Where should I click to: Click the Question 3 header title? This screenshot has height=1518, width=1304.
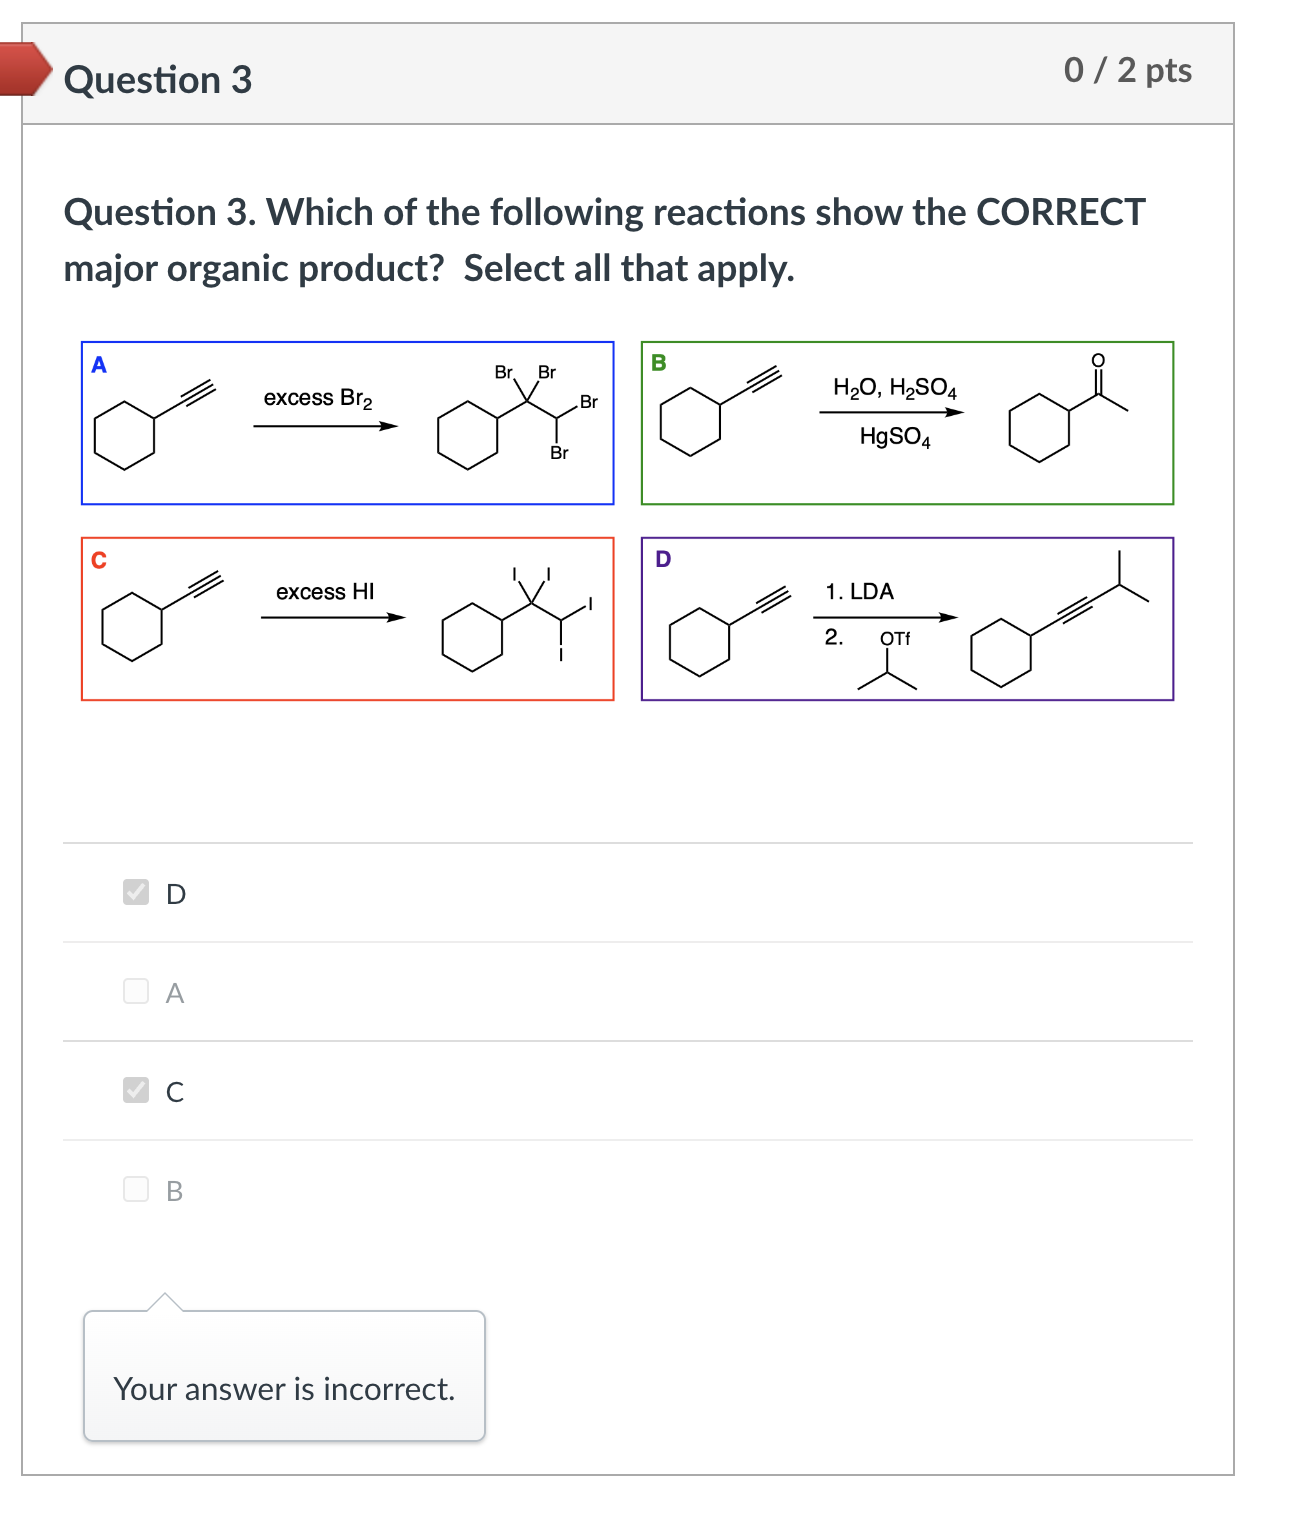coord(156,79)
